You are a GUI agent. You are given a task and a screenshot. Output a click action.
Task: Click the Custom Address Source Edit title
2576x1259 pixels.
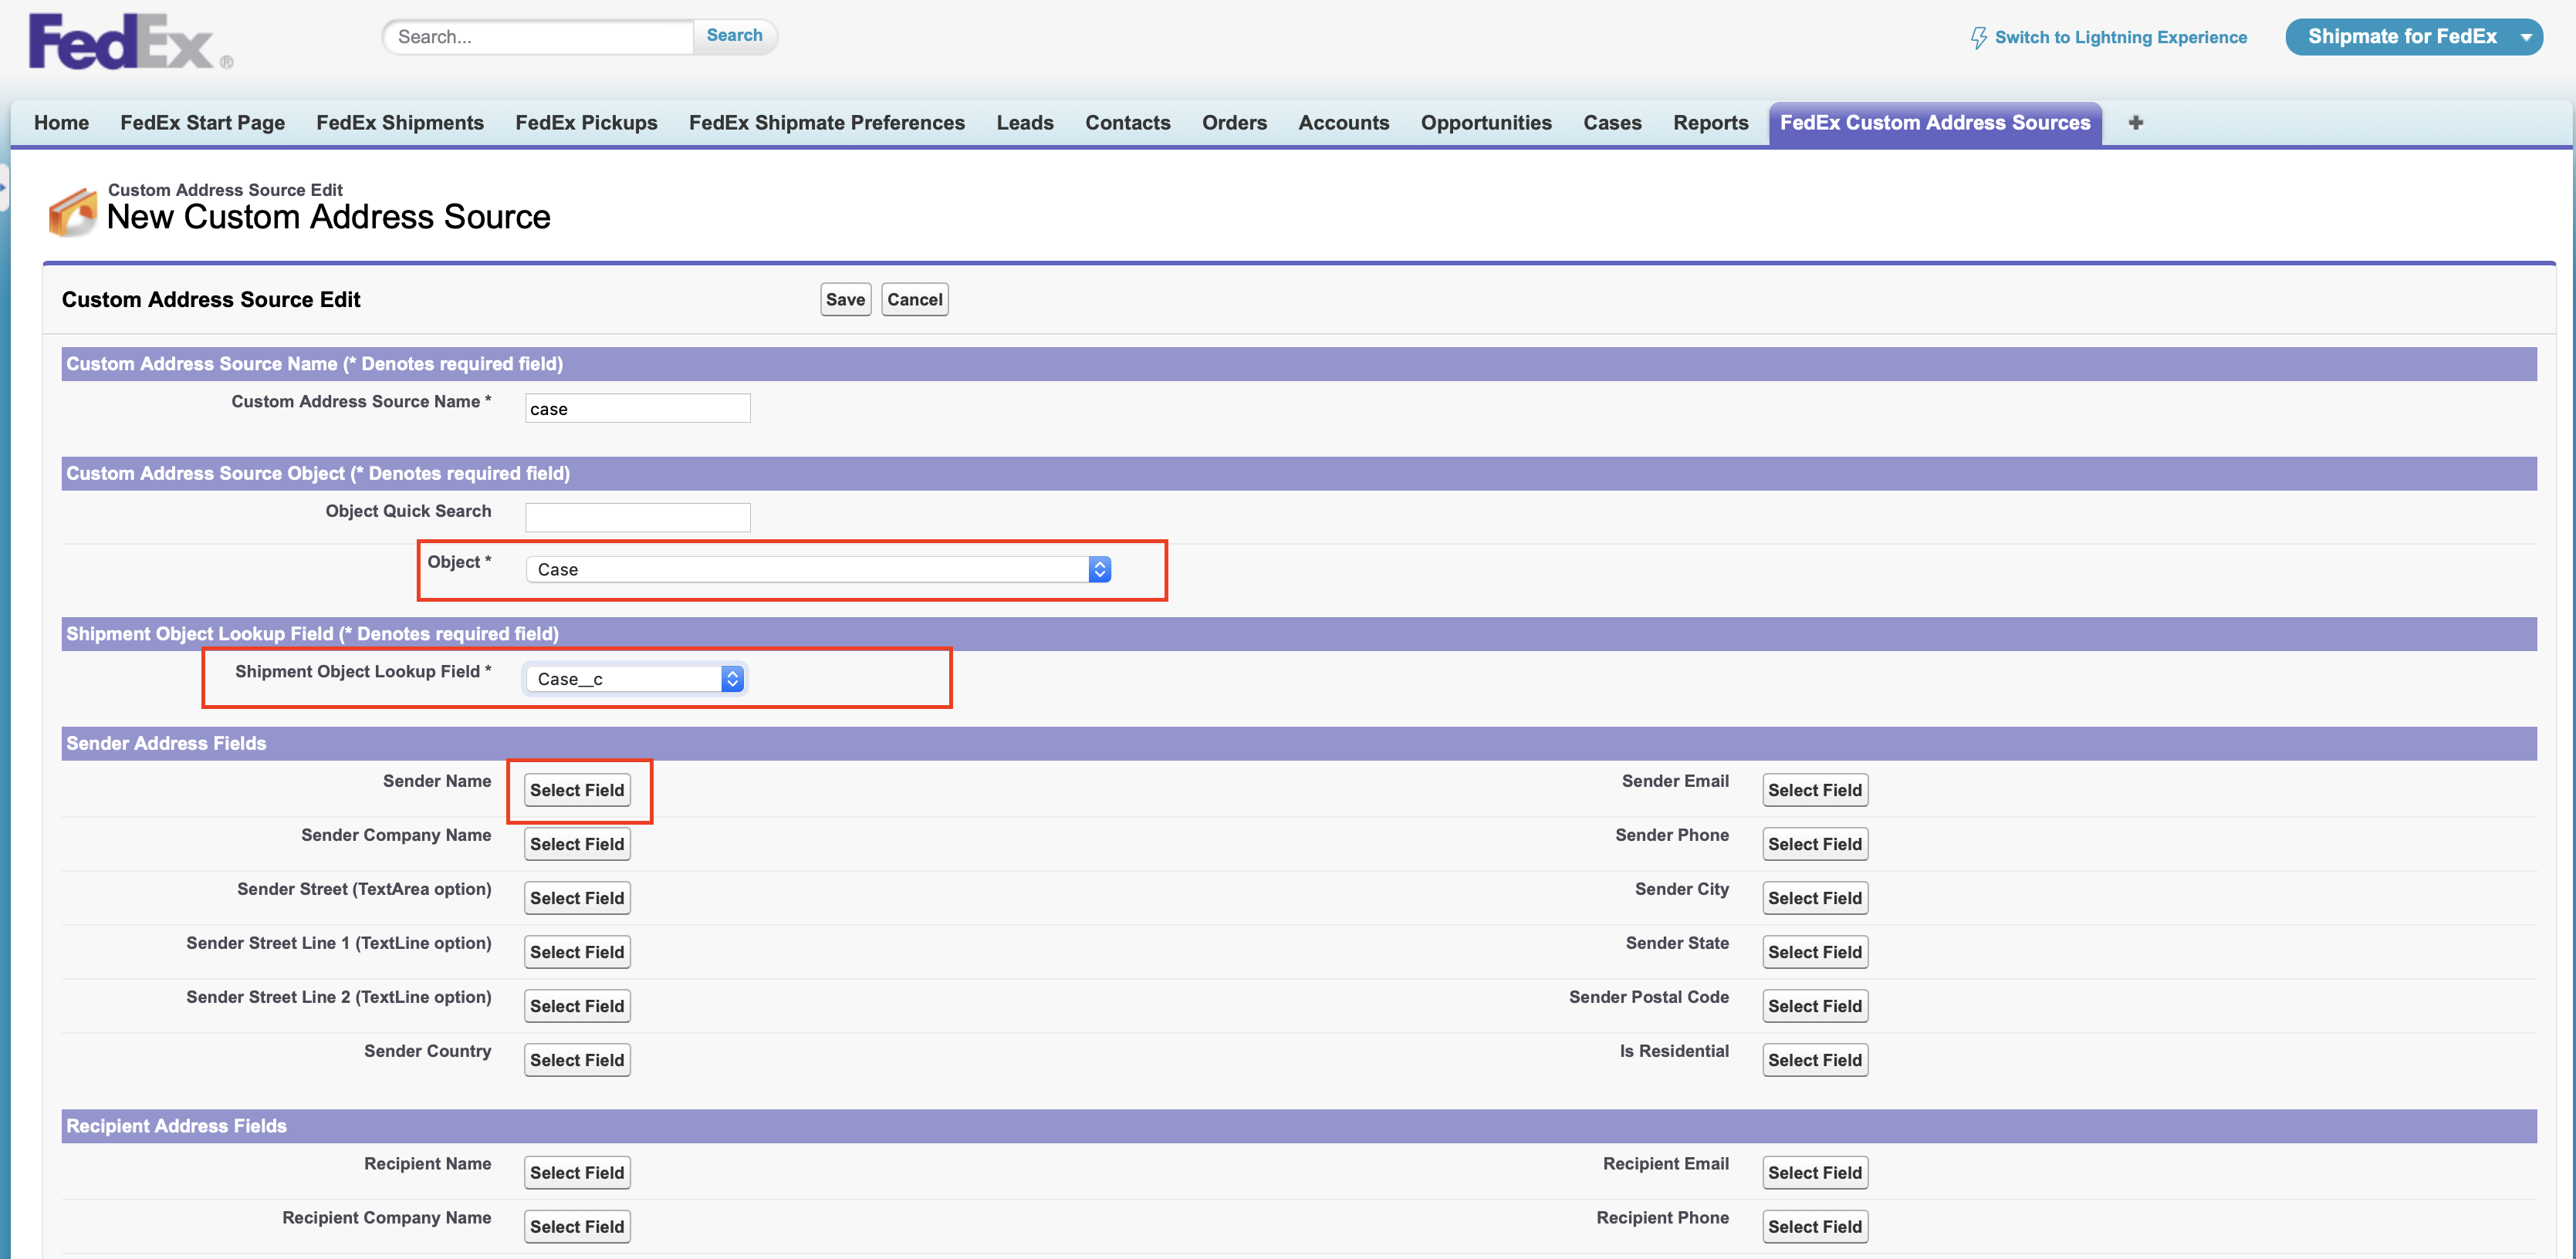[211, 300]
